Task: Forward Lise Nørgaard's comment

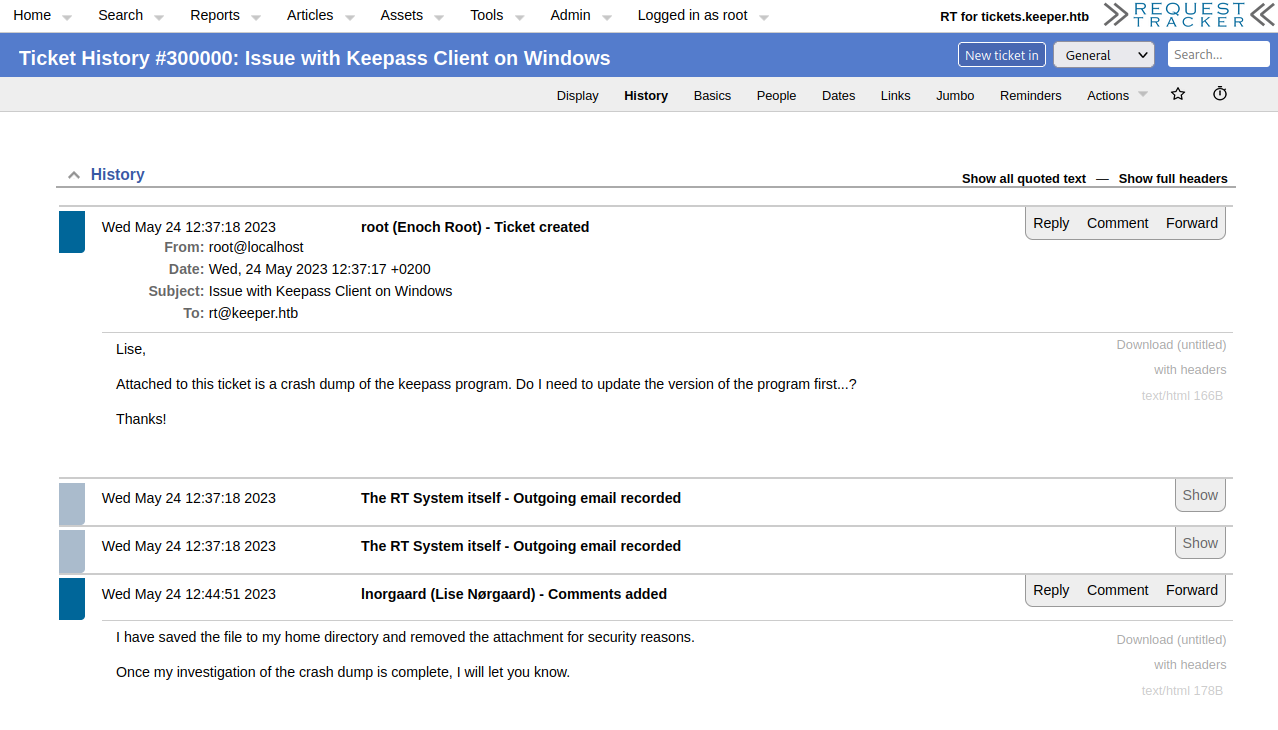Action: [x=1192, y=590]
